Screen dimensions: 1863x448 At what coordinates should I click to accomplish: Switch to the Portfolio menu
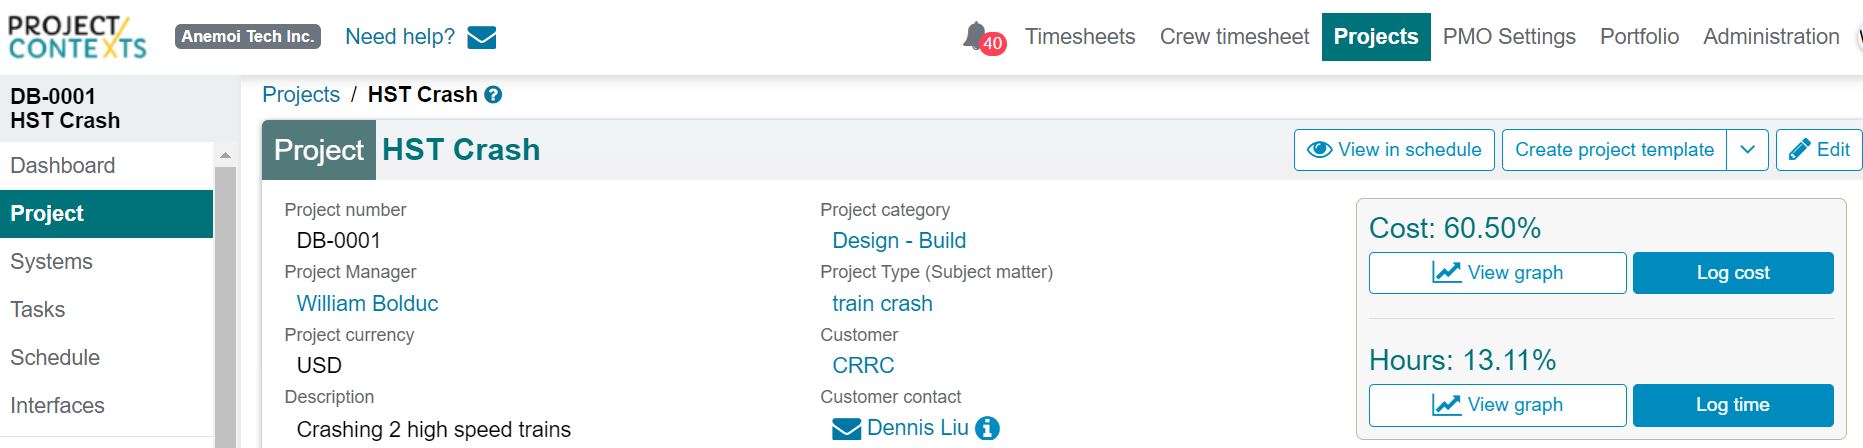pos(1639,37)
